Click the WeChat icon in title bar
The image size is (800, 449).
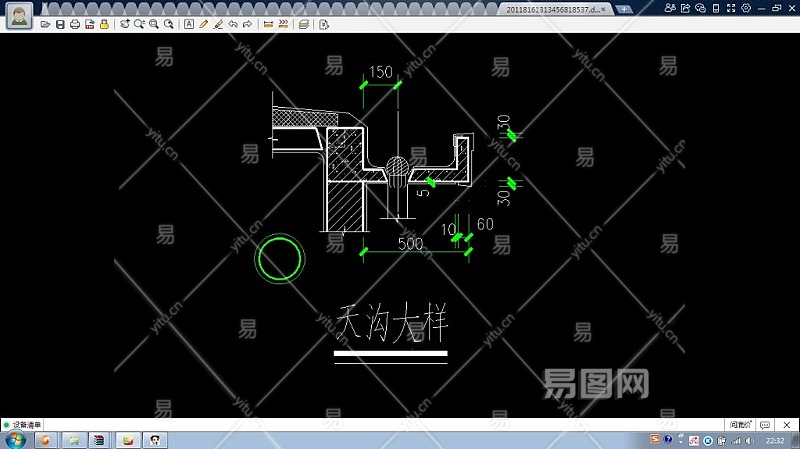pyautogui.click(x=701, y=8)
